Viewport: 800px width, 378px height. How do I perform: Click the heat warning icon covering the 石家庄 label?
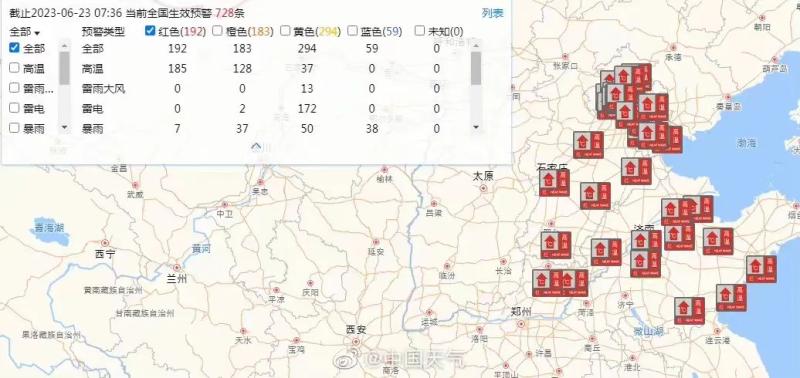555,183
